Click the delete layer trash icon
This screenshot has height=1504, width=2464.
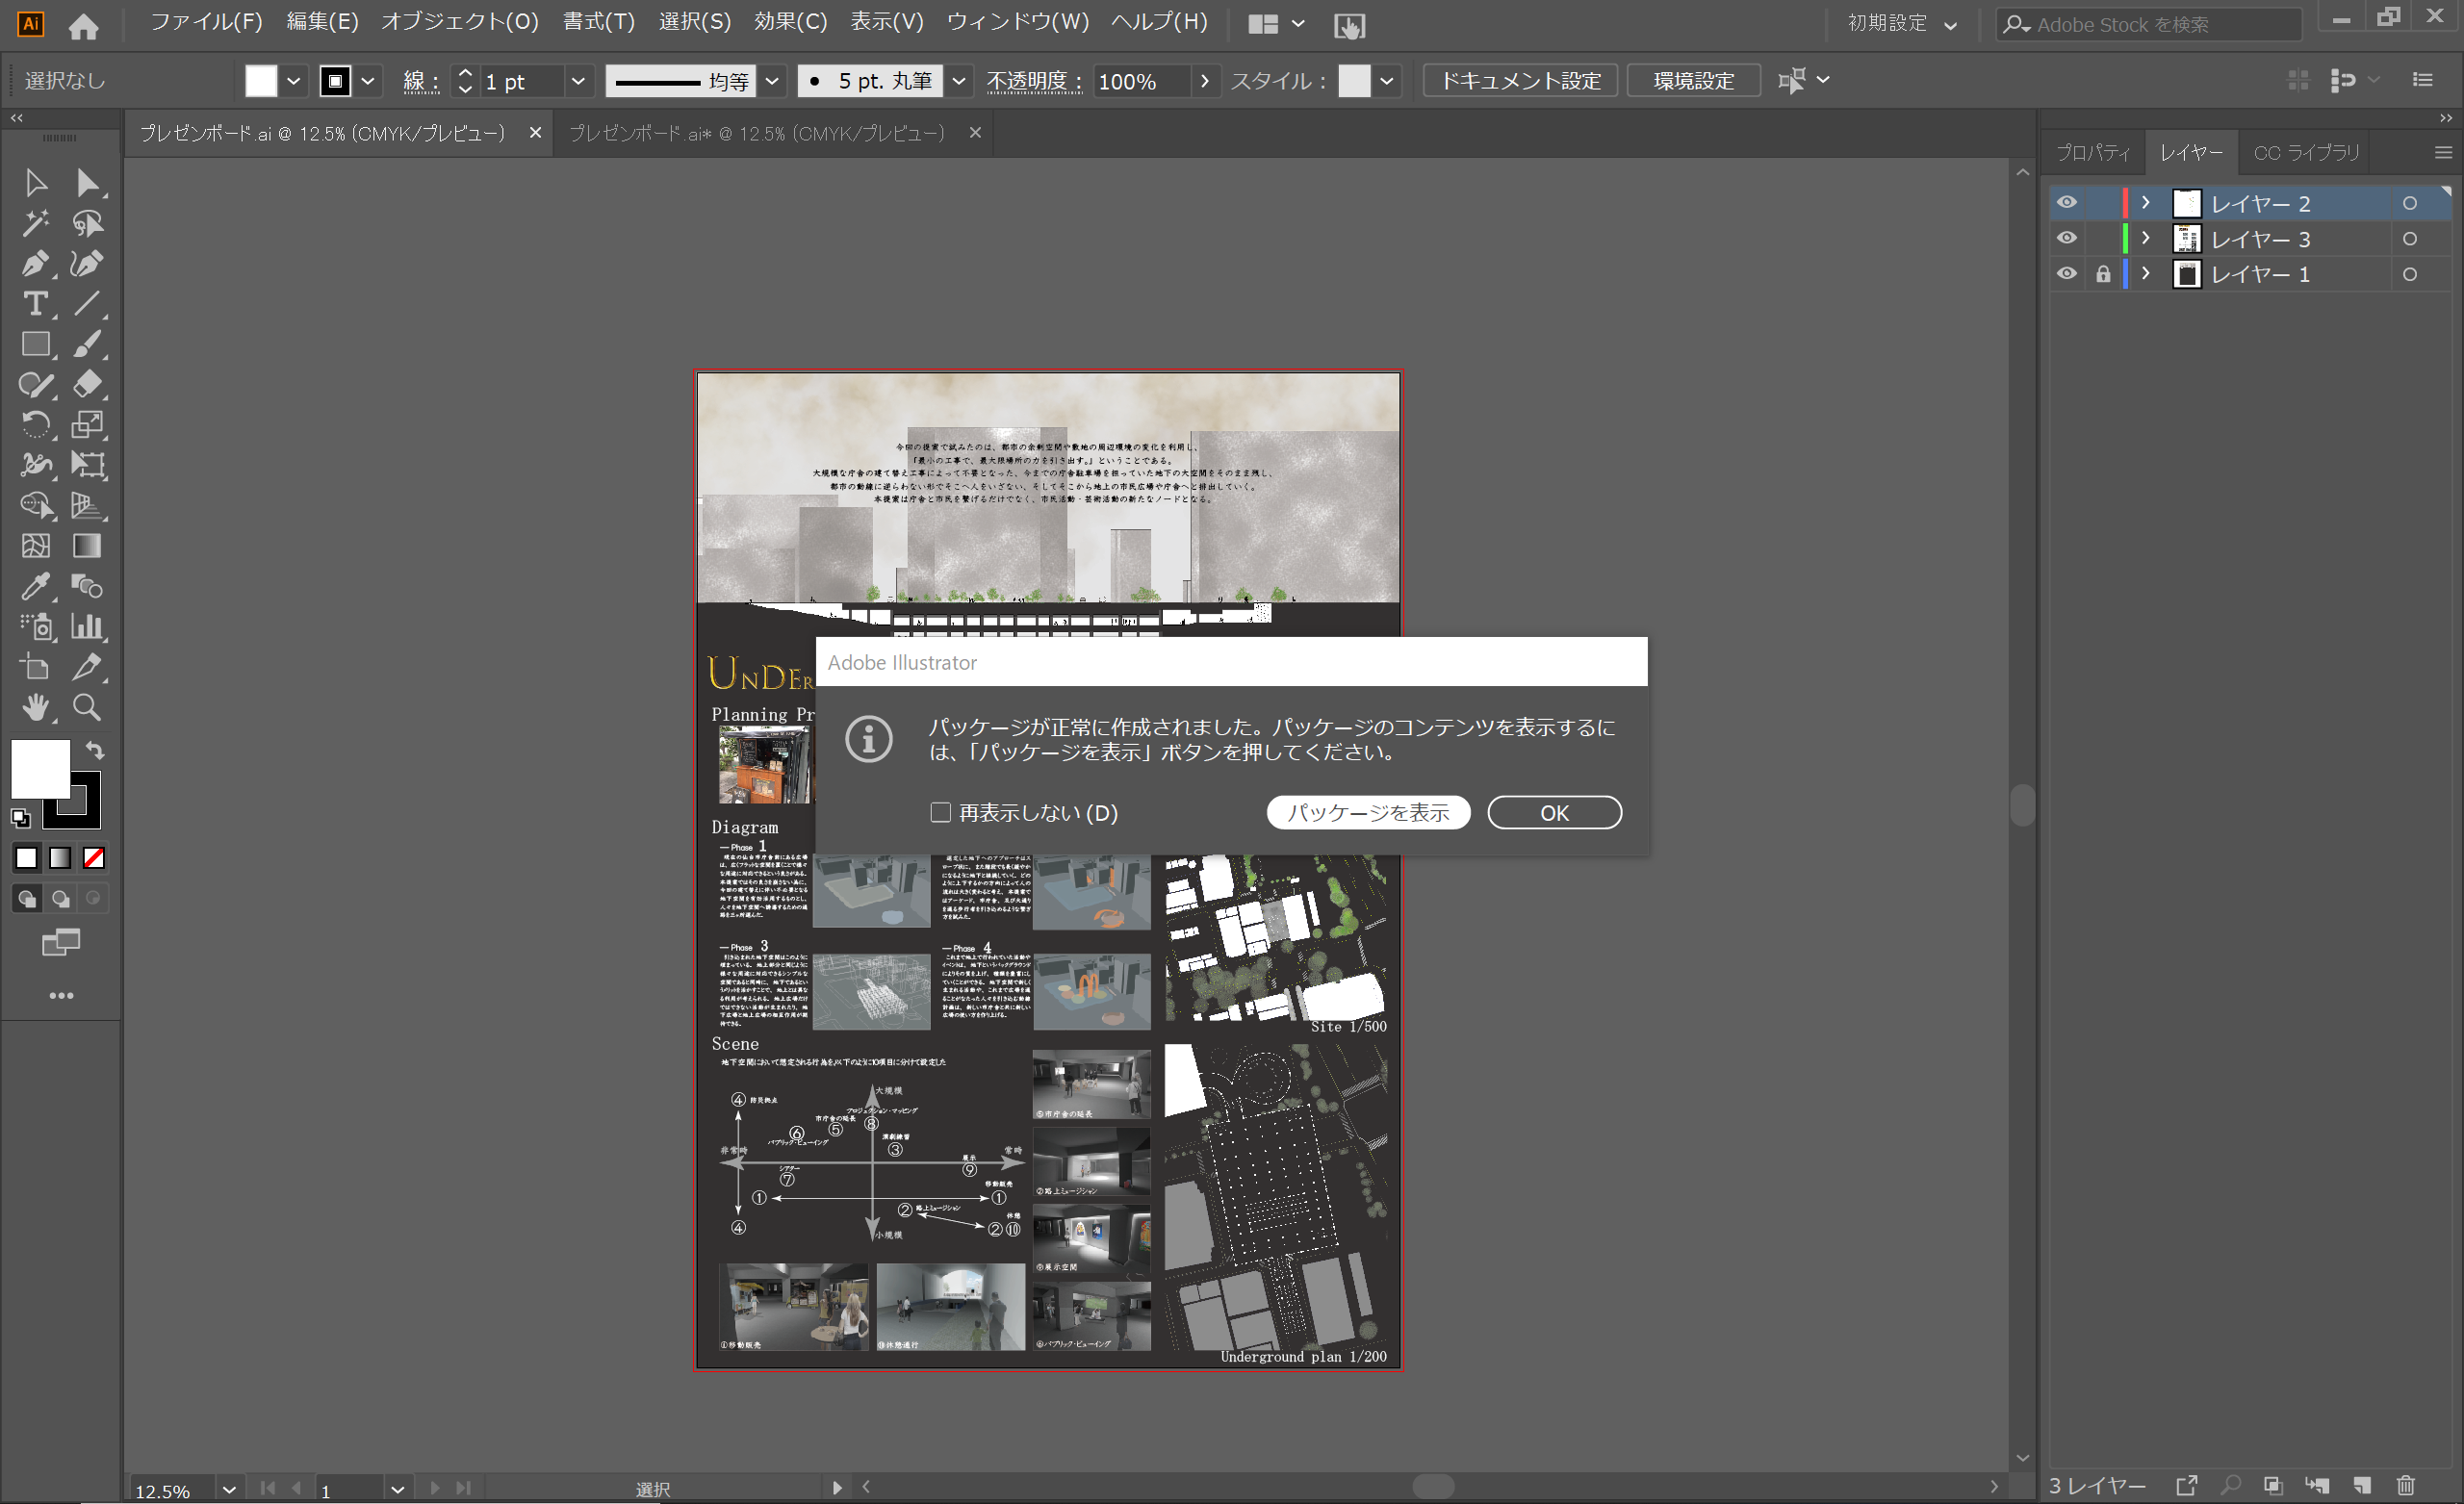point(2406,1486)
